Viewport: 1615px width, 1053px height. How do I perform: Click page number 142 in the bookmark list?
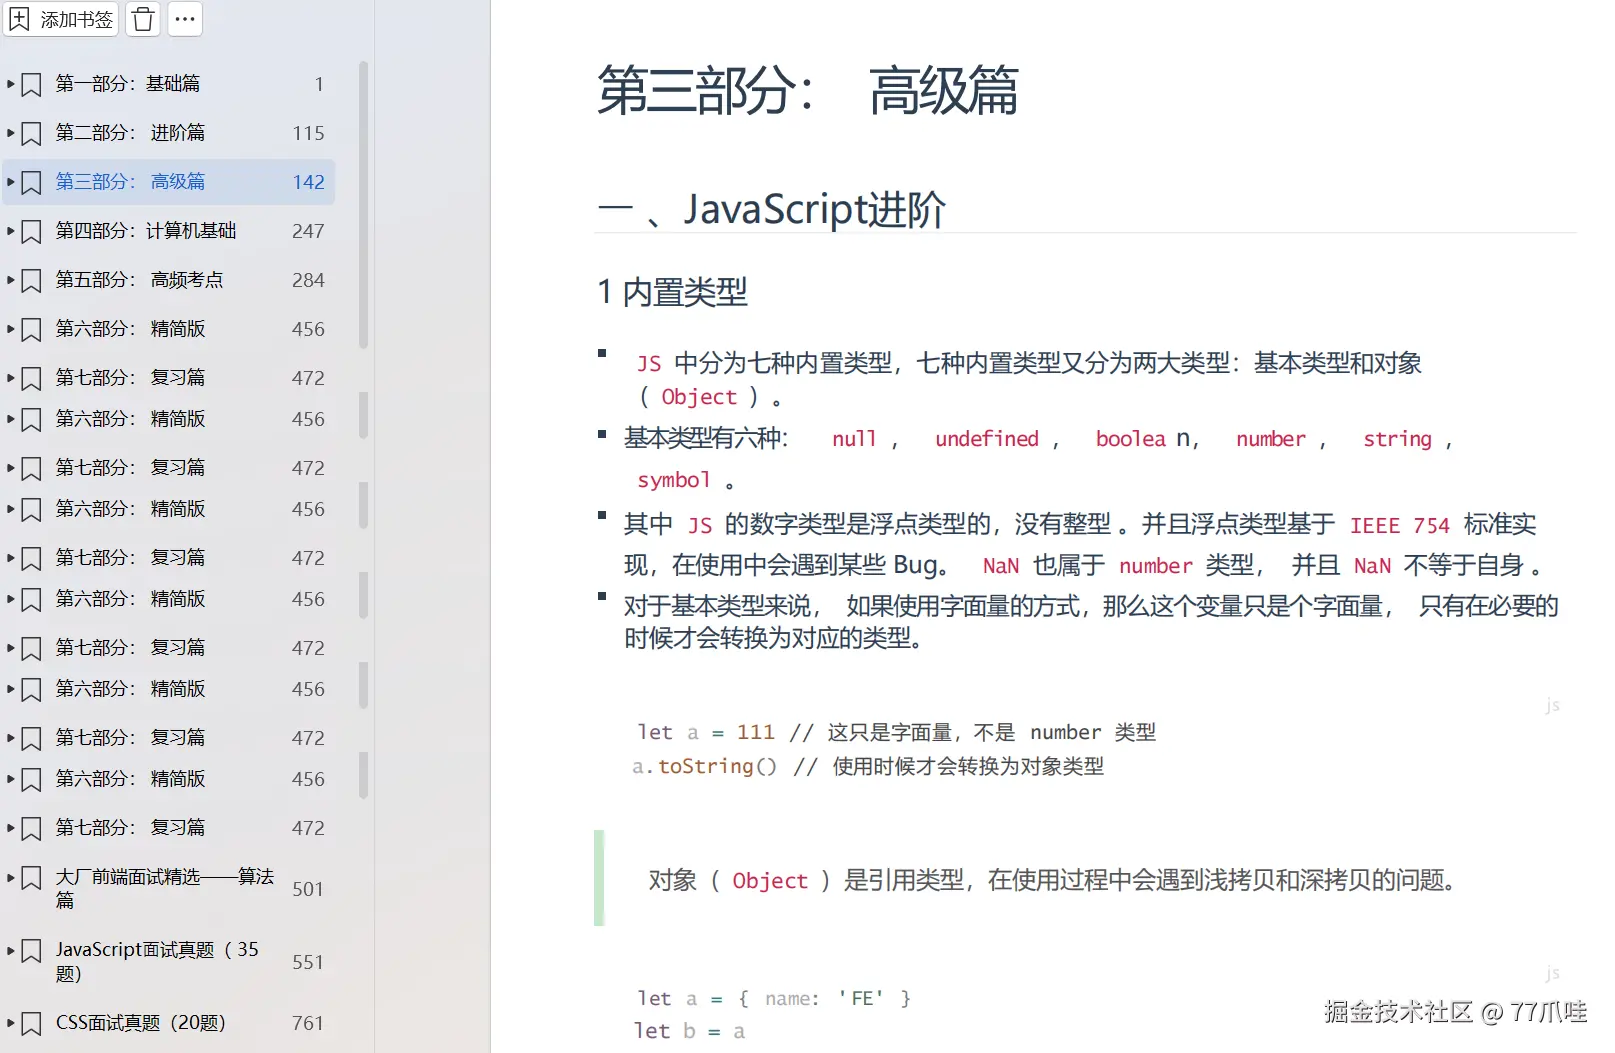(308, 182)
